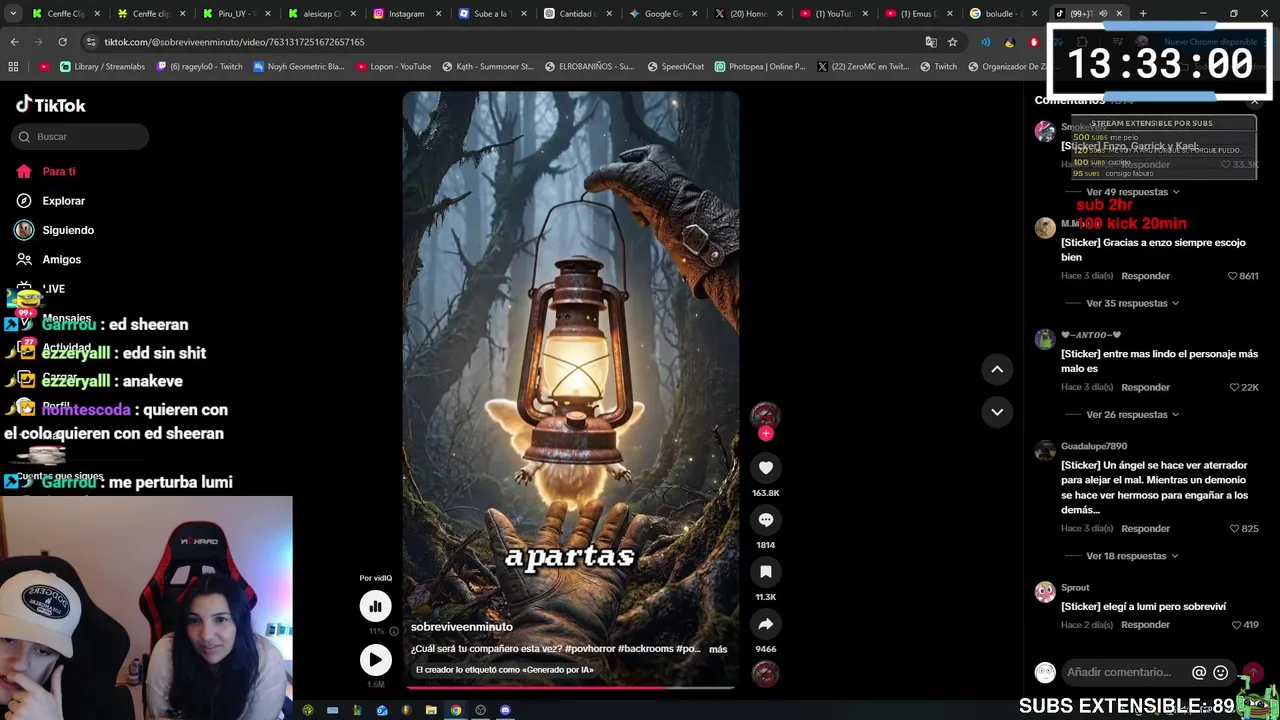Reply to Guadalupe7890's comment
The image size is (1280, 720).
[1145, 528]
